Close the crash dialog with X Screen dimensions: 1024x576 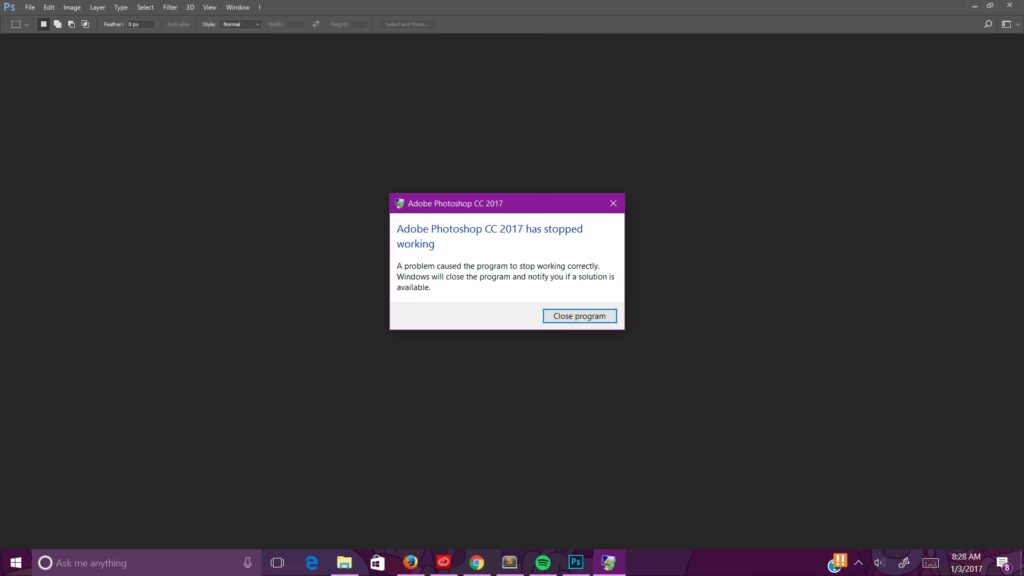point(613,203)
